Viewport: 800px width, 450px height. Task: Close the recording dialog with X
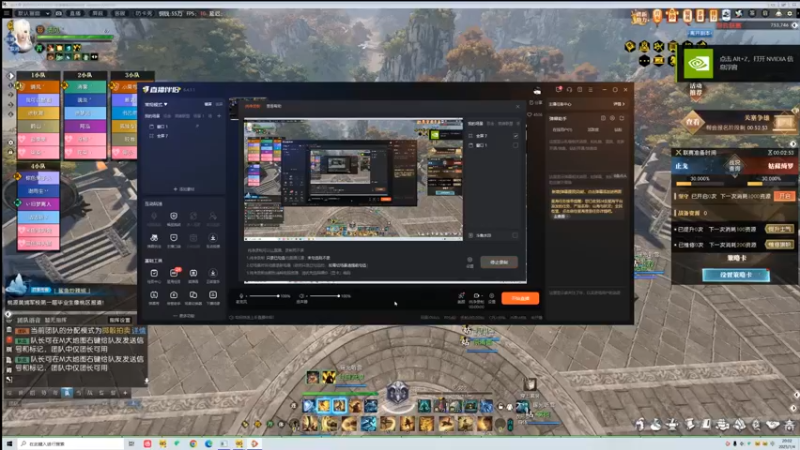(x=518, y=106)
